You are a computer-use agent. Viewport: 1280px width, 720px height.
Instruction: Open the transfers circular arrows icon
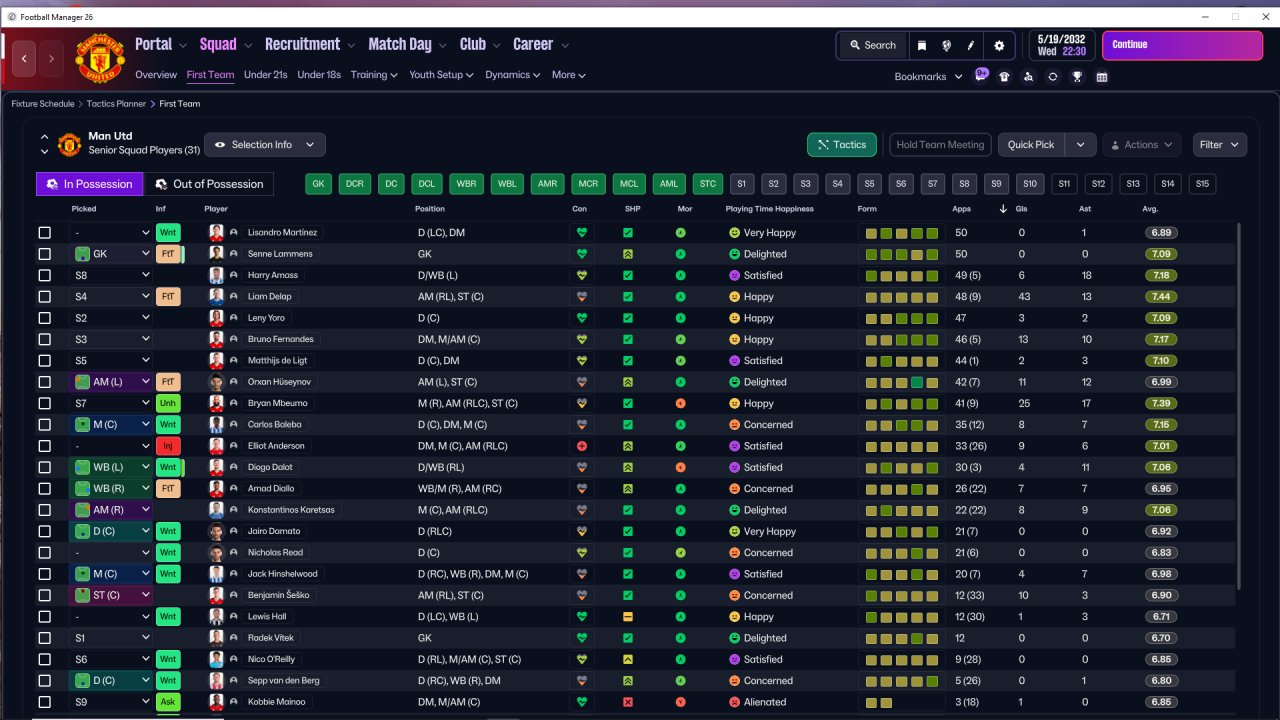[1053, 76]
